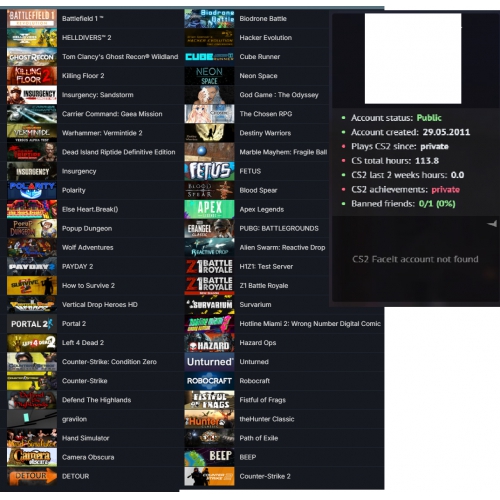
Task: Click the blank profile avatar image
Action: (x=413, y=58)
